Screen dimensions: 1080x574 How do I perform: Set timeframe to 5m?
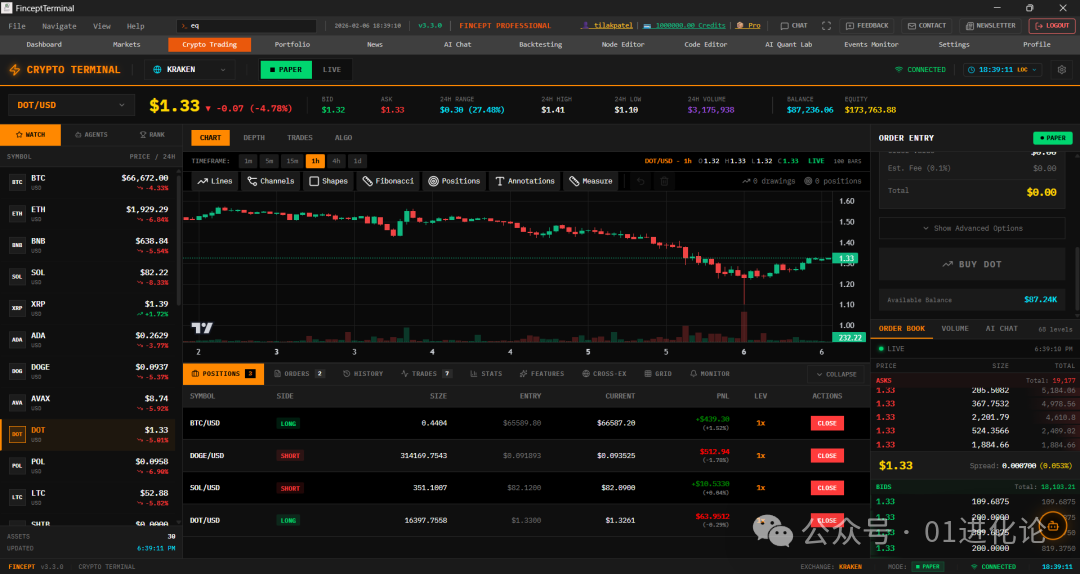269,161
